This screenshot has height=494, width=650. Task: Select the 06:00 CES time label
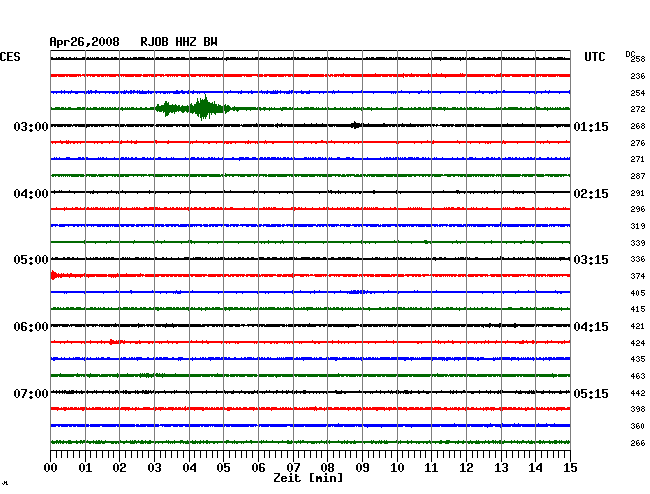click(x=31, y=327)
